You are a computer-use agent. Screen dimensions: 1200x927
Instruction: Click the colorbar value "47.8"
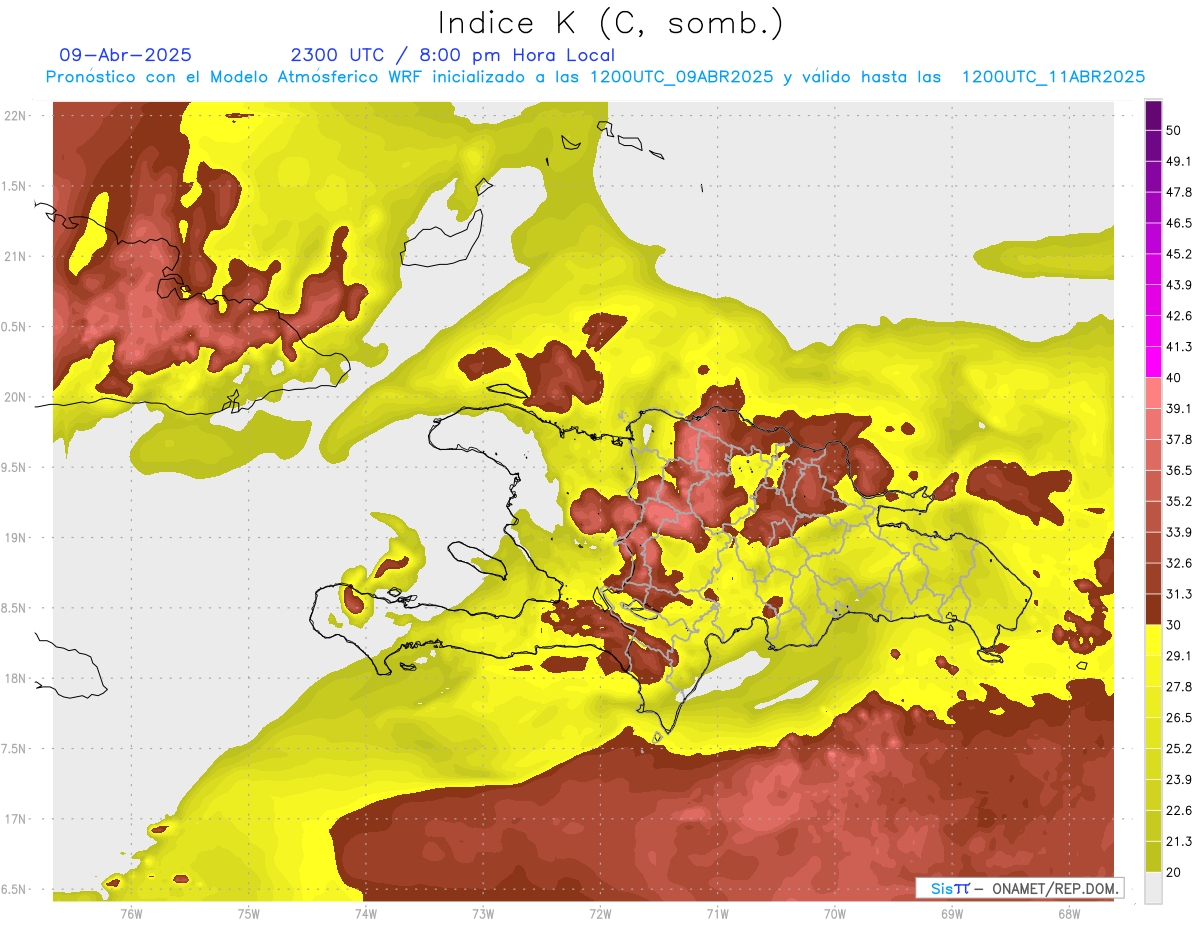(1179, 192)
